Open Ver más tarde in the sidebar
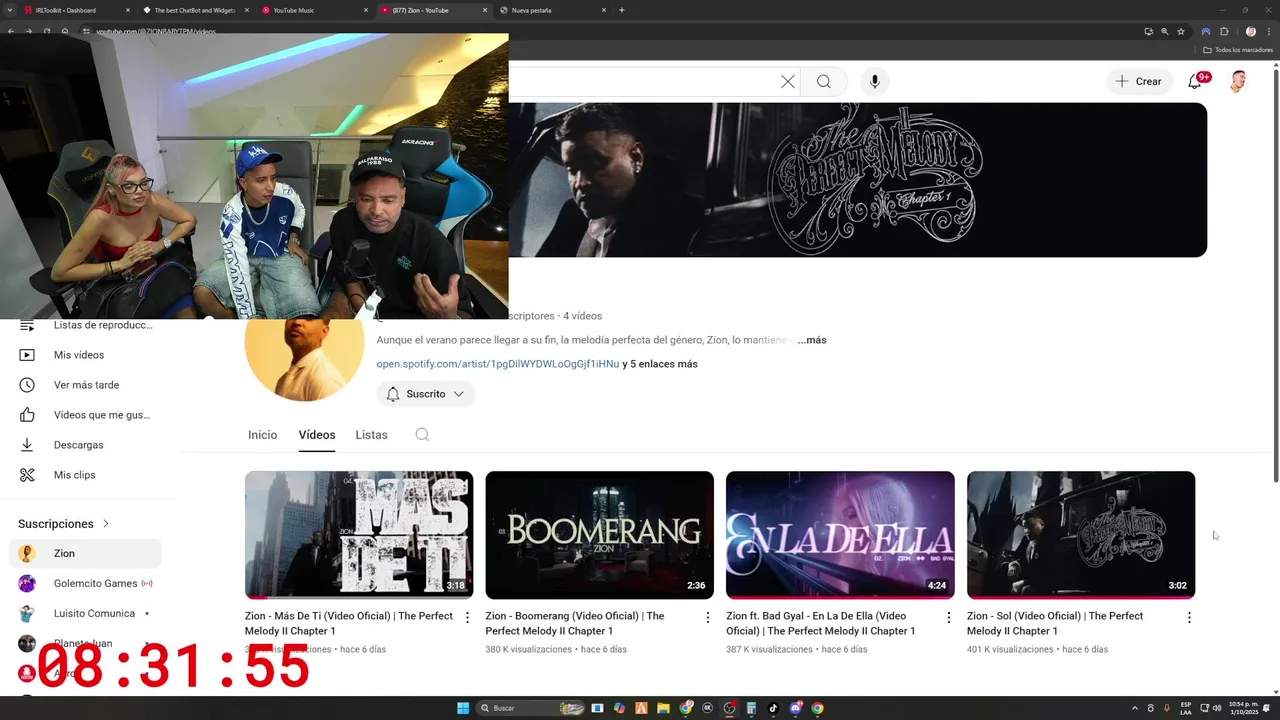 point(85,385)
